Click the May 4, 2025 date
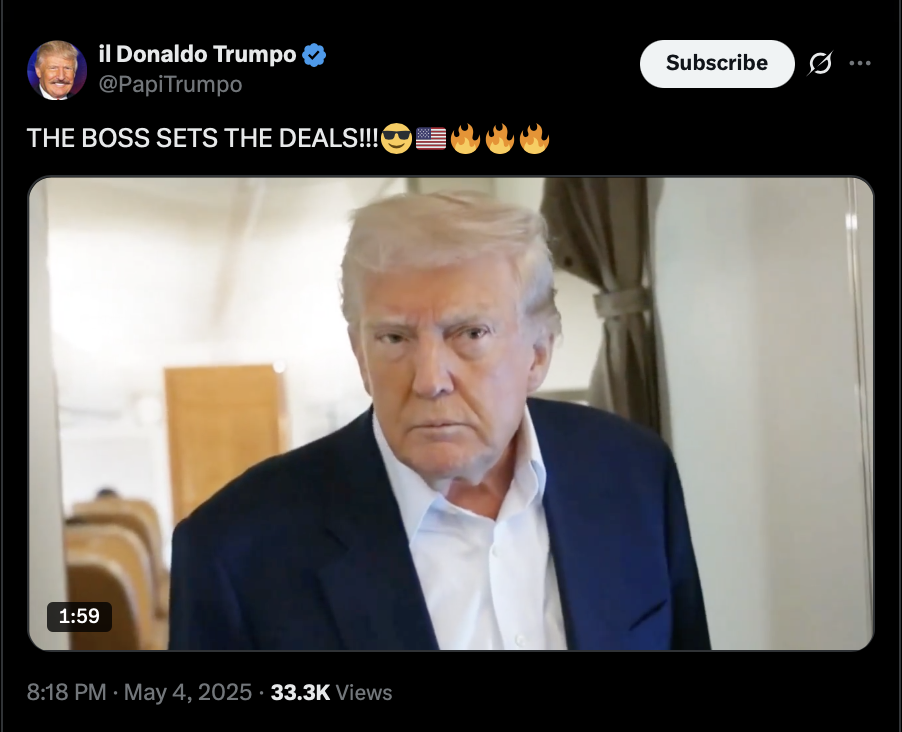Image resolution: width=902 pixels, height=732 pixels. (x=188, y=692)
